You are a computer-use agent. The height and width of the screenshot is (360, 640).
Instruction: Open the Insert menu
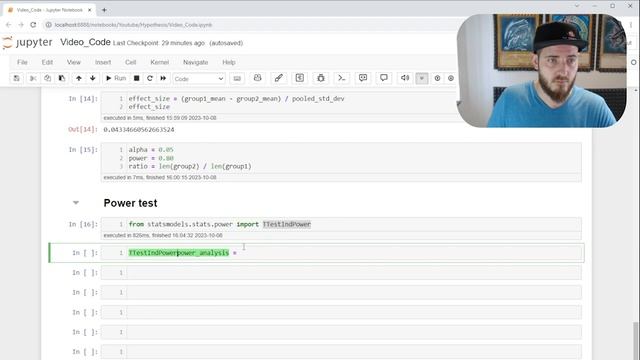click(x=103, y=62)
